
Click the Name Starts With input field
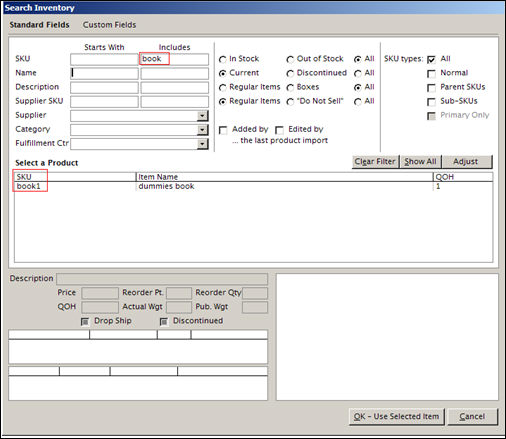[x=104, y=73]
